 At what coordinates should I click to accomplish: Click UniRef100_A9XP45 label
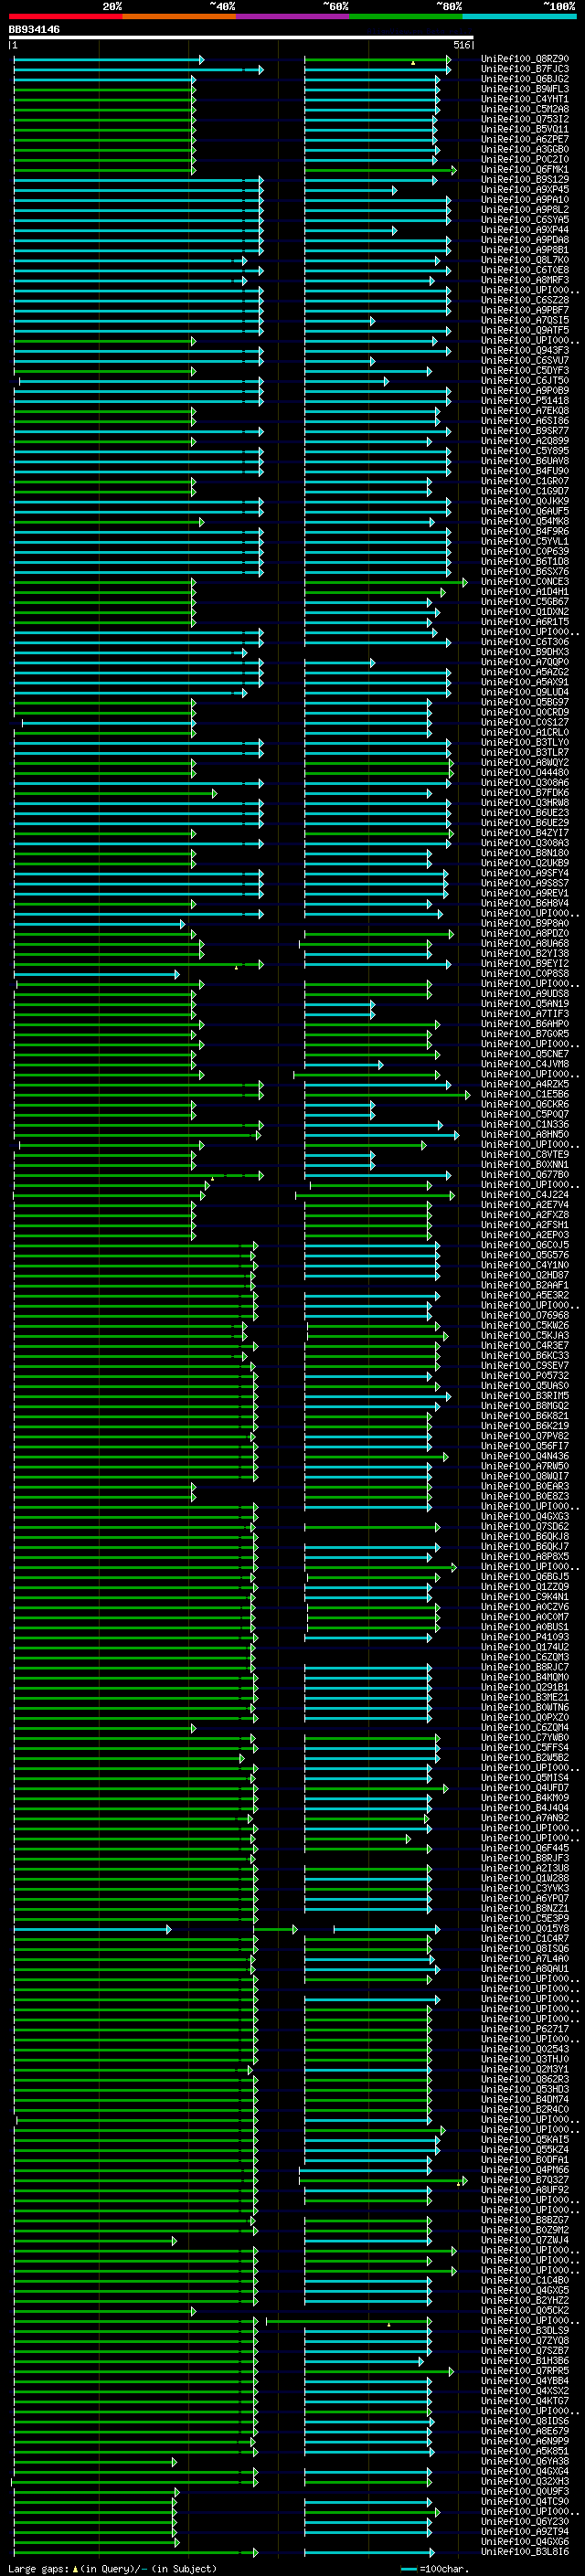click(525, 190)
